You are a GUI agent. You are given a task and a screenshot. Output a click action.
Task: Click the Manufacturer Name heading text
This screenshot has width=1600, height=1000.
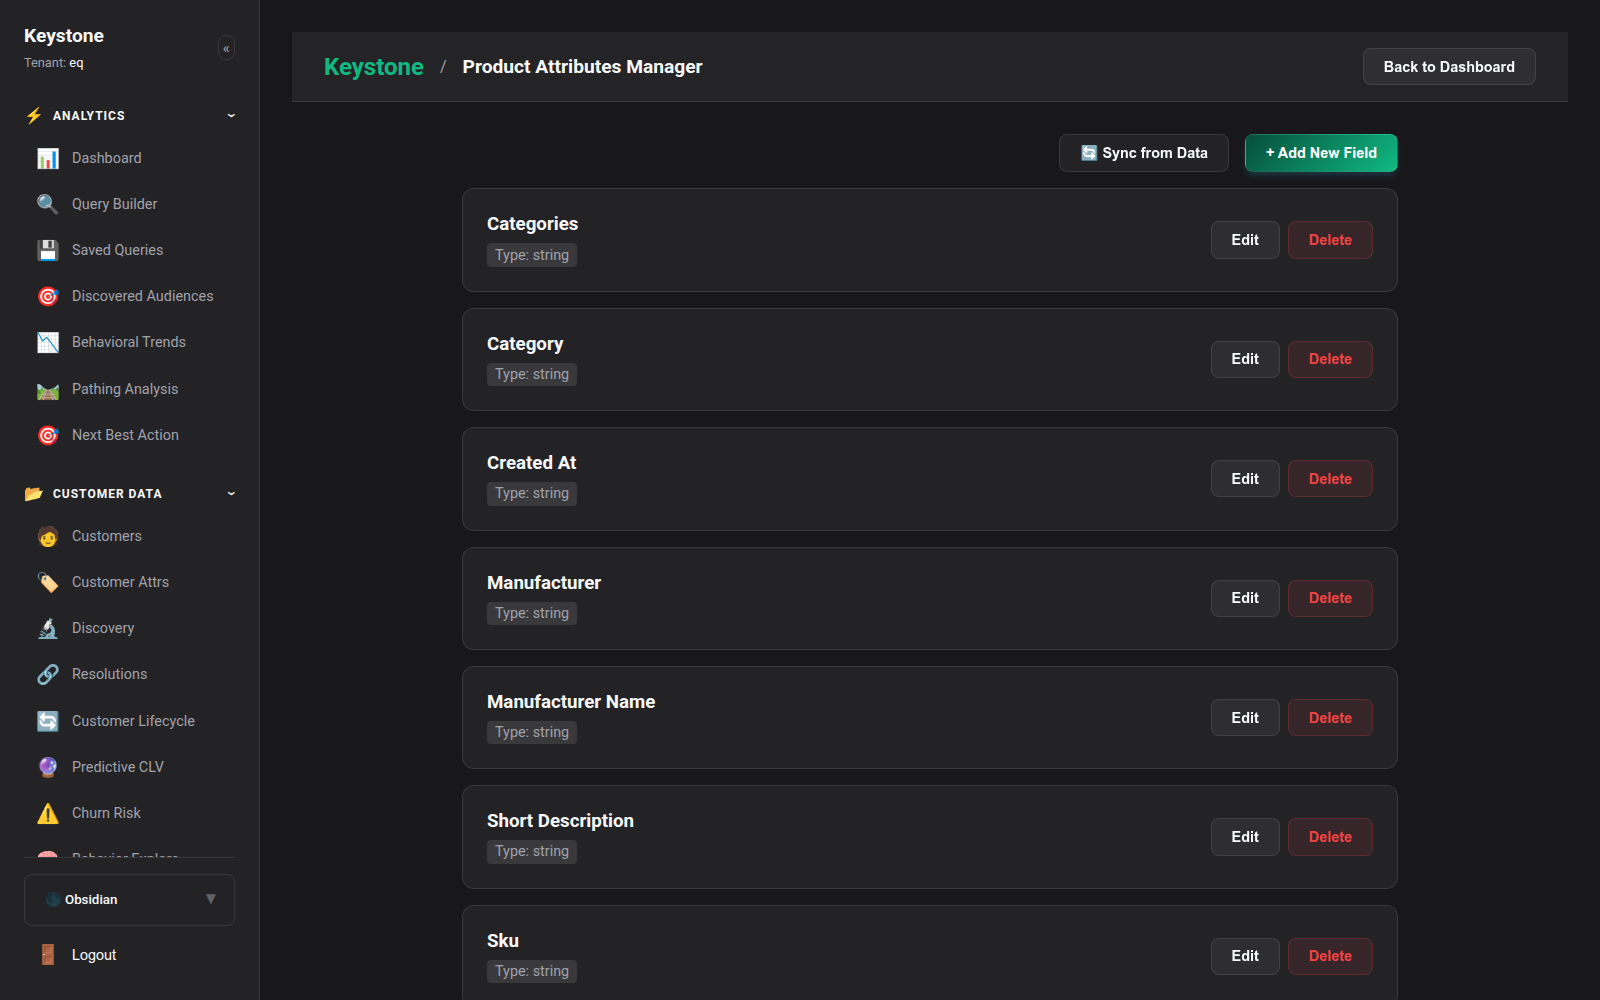[x=571, y=702]
